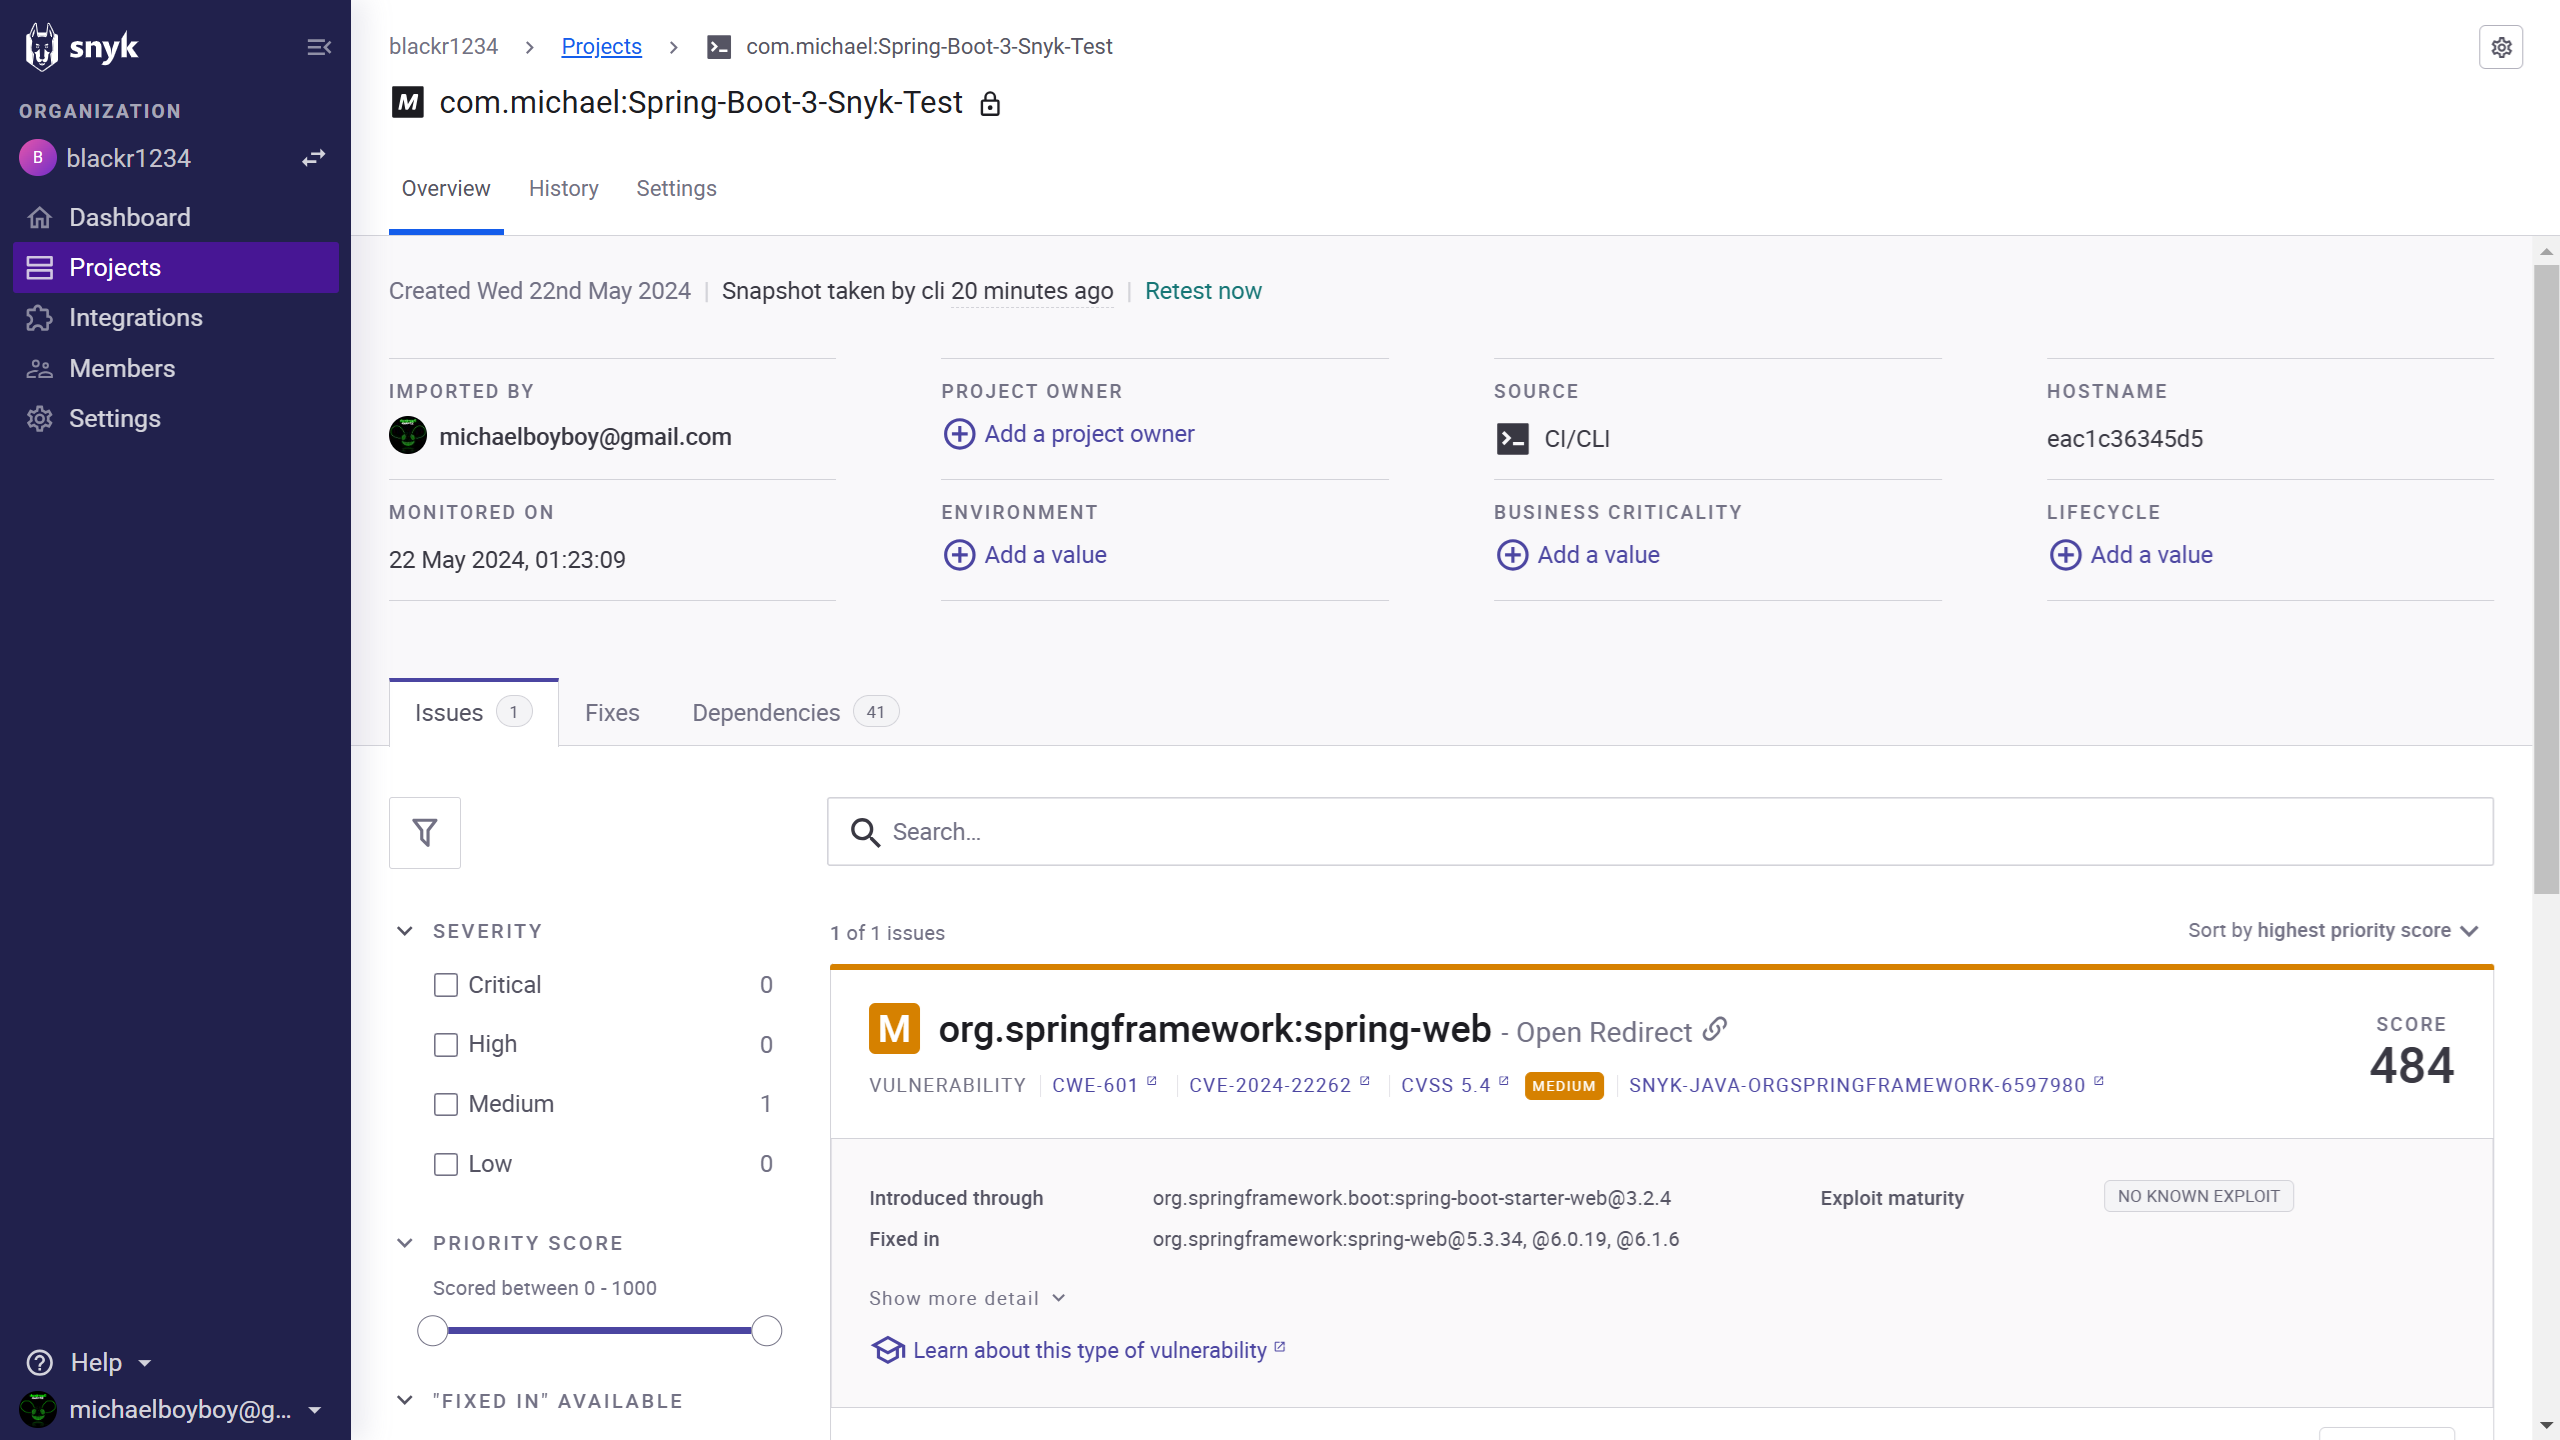Click the Help question mark icon
Viewport: 2560px width, 1440px height.
(40, 1362)
